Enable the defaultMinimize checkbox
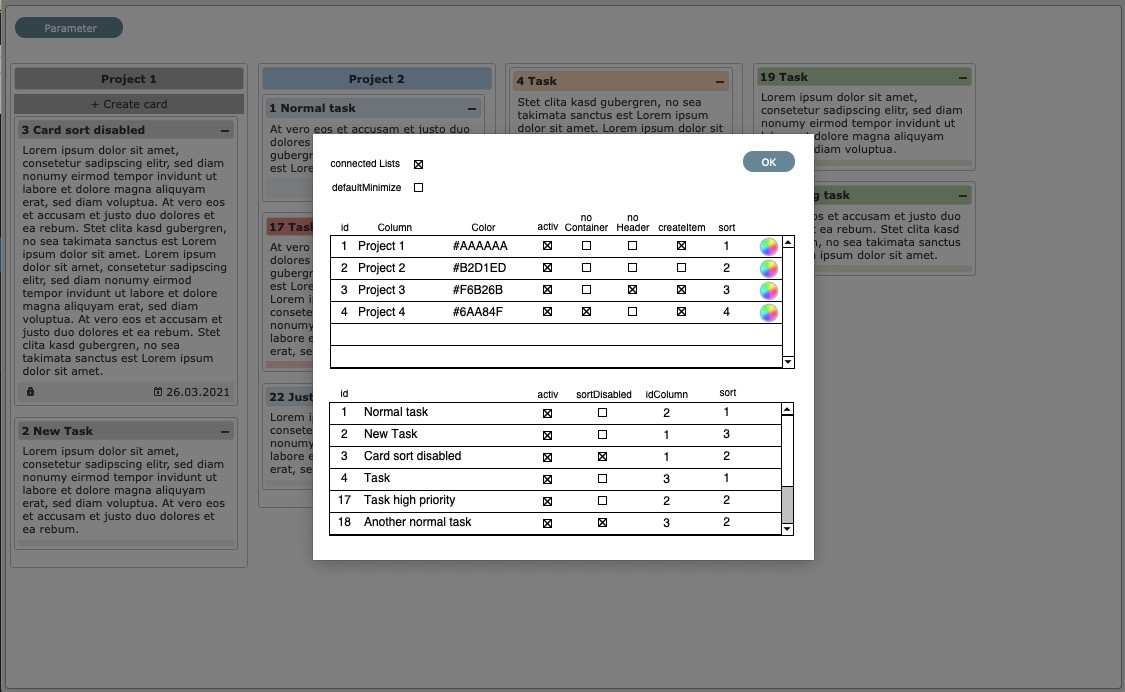1125x692 pixels. 419,188
